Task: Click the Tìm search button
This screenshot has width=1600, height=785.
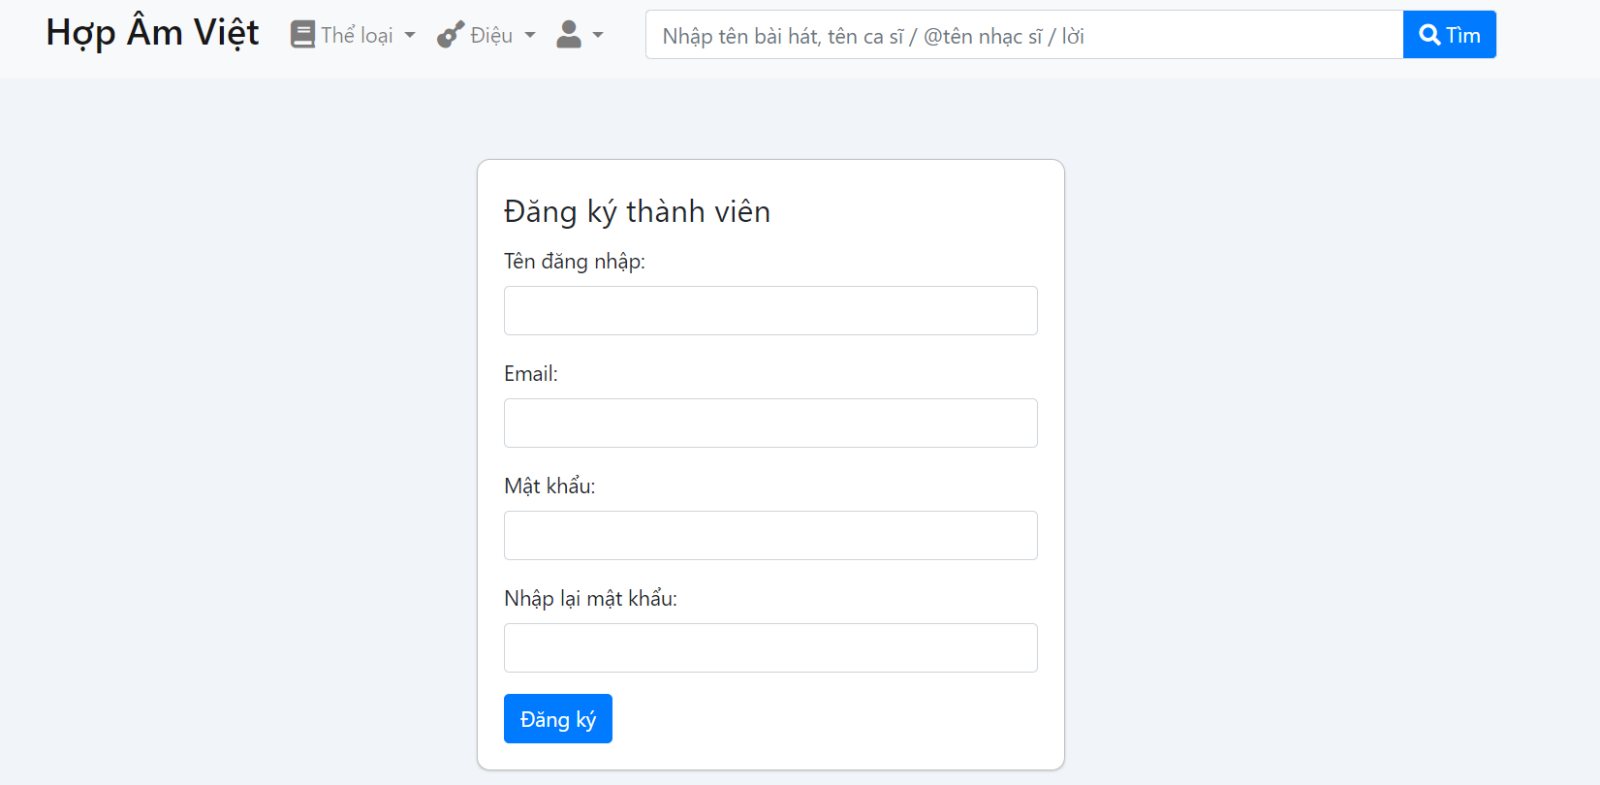Action: [x=1449, y=33]
